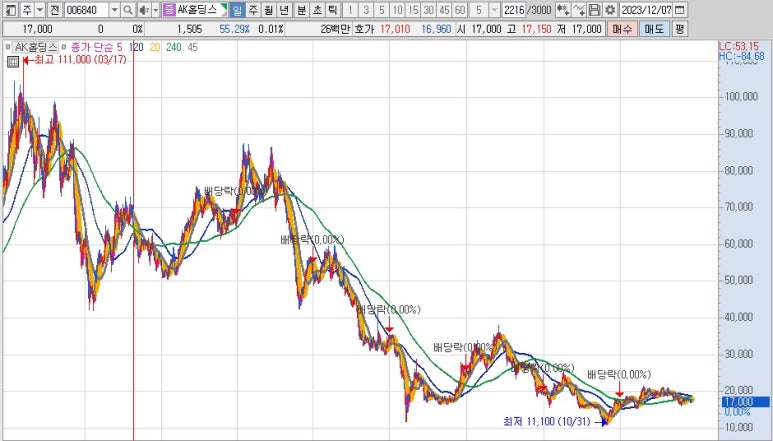Click the LC:53.15 label

click(738, 46)
